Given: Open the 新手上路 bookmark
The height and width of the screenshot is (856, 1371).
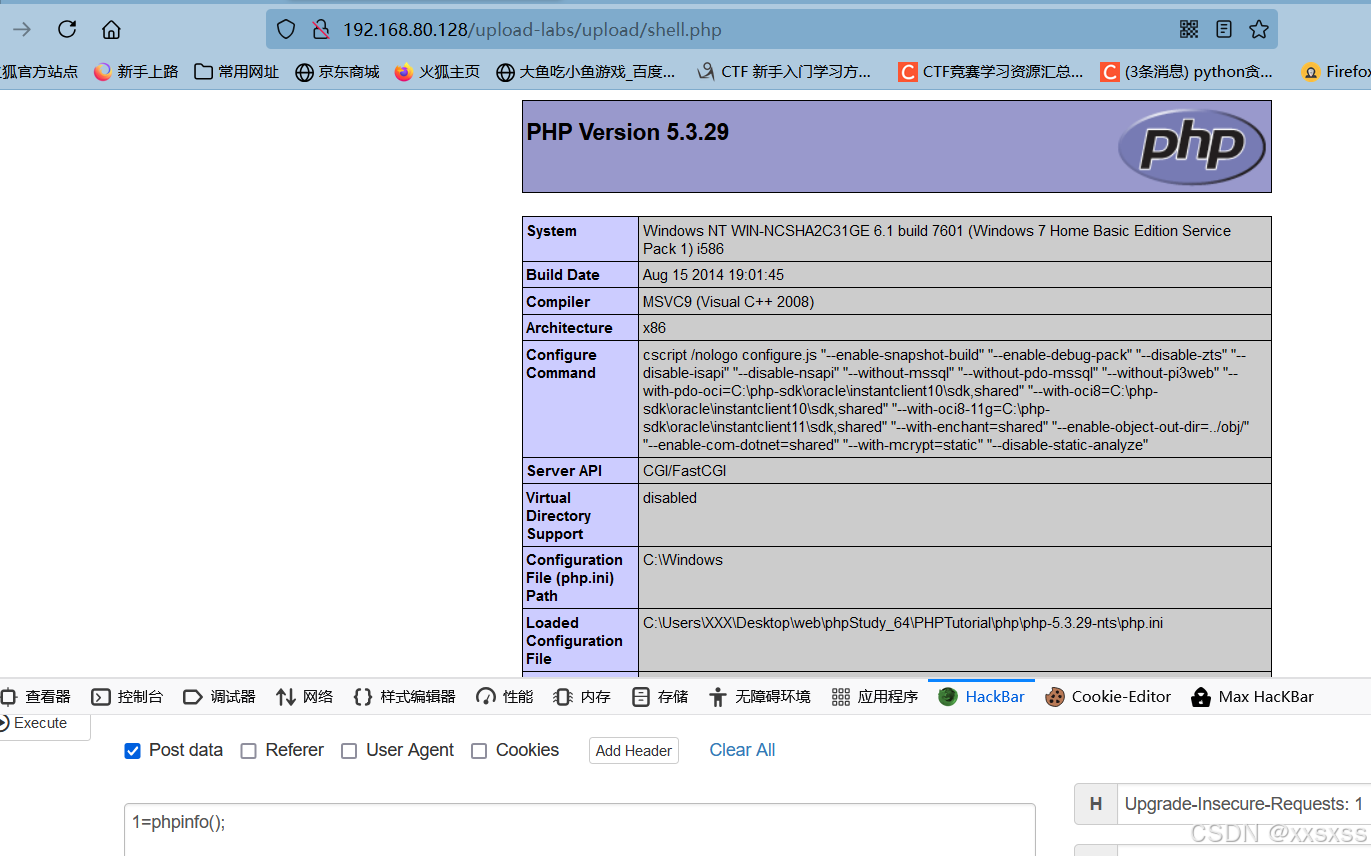Looking at the screenshot, I should pyautogui.click(x=136, y=72).
